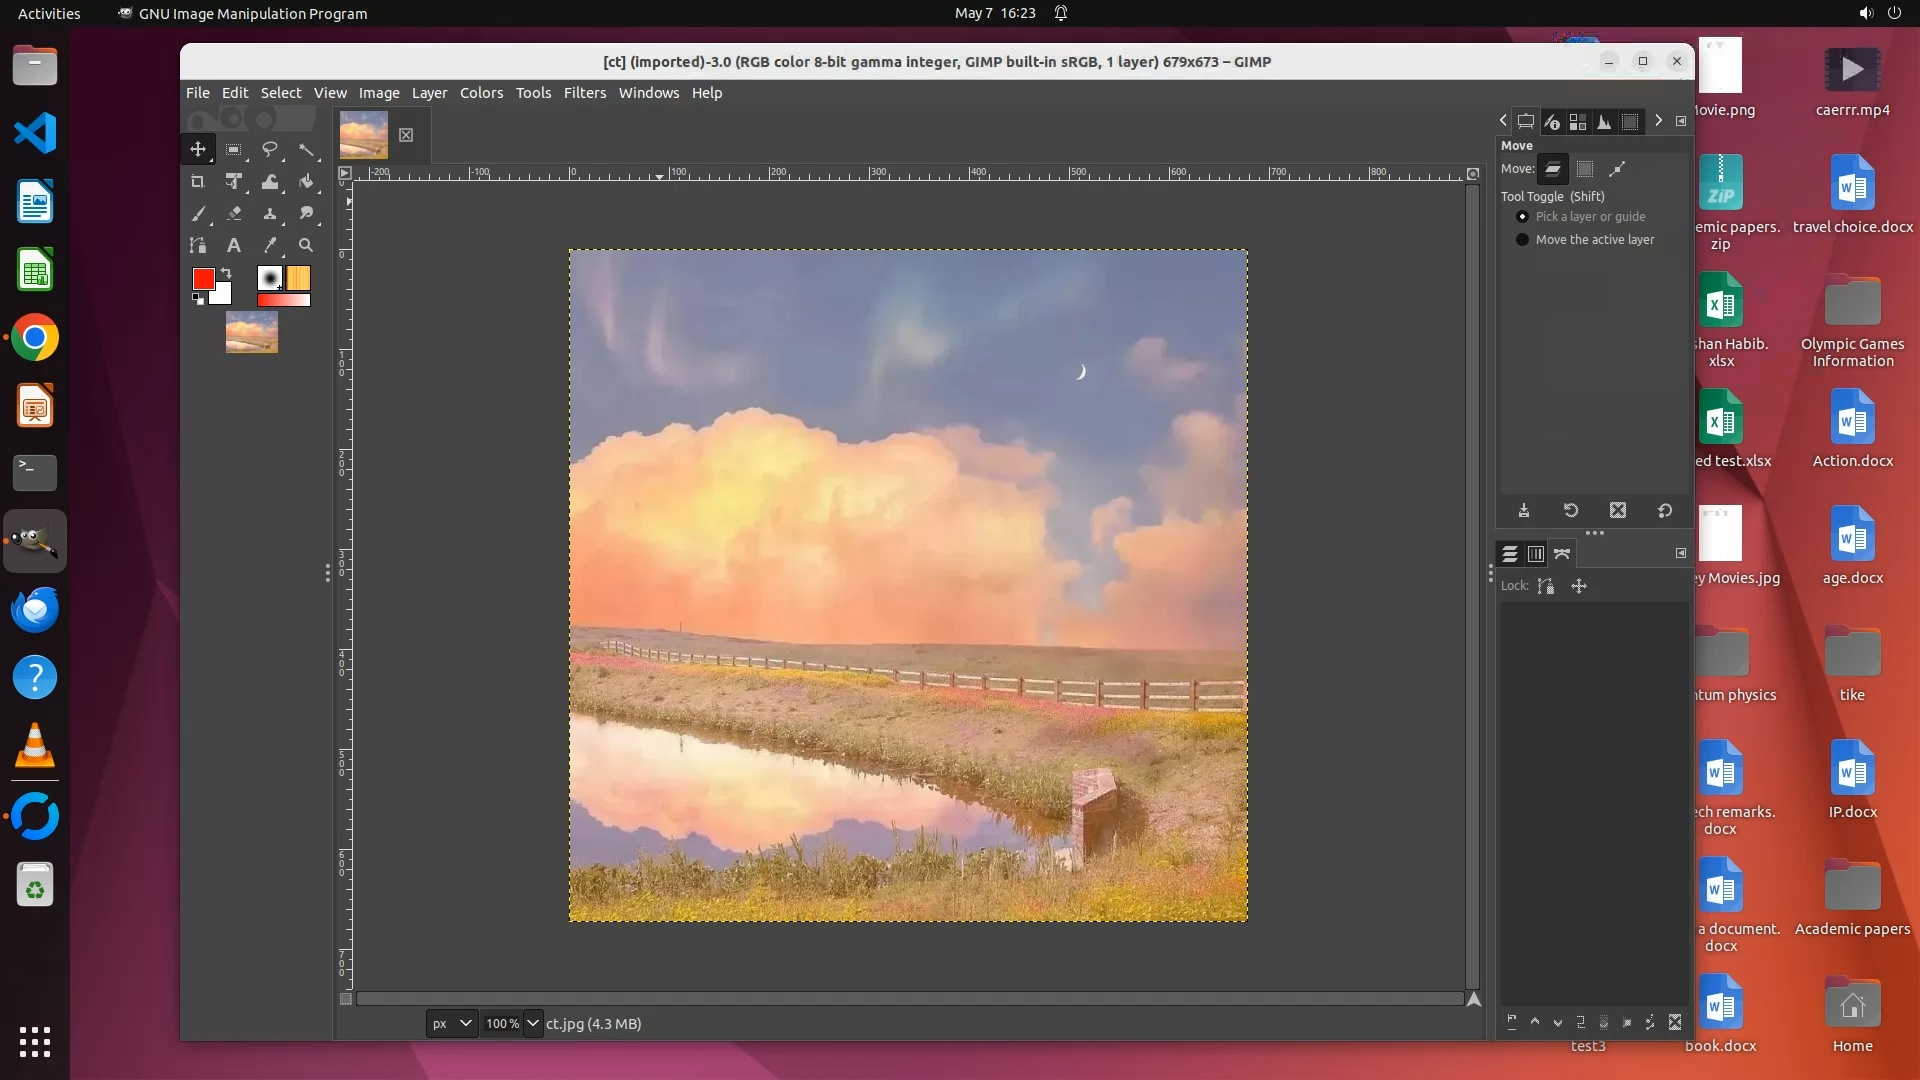Choose 'Move the active layer' radio option
The width and height of the screenshot is (1920, 1080).
pyautogui.click(x=1522, y=240)
